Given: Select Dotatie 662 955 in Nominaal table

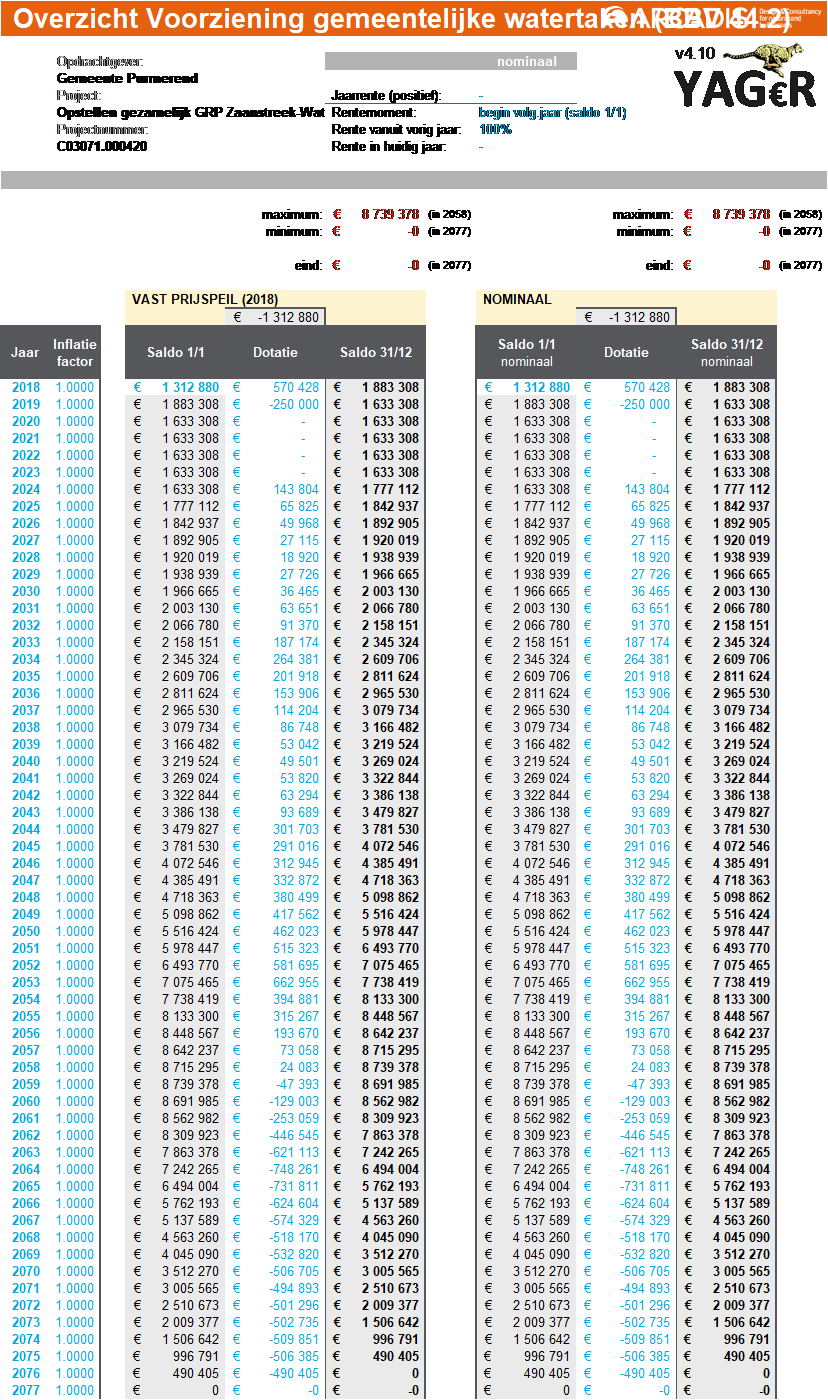Looking at the screenshot, I should point(647,982).
